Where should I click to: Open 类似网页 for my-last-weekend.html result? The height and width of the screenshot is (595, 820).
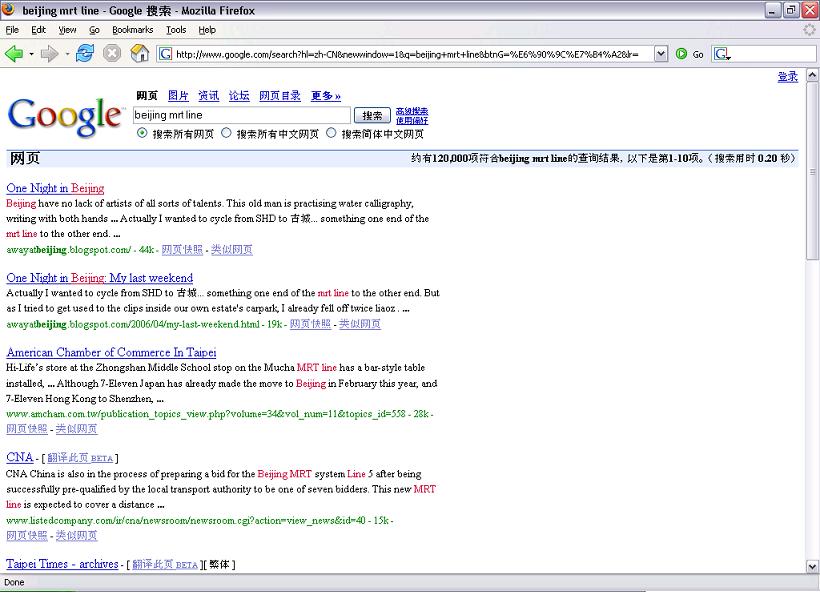(360, 324)
